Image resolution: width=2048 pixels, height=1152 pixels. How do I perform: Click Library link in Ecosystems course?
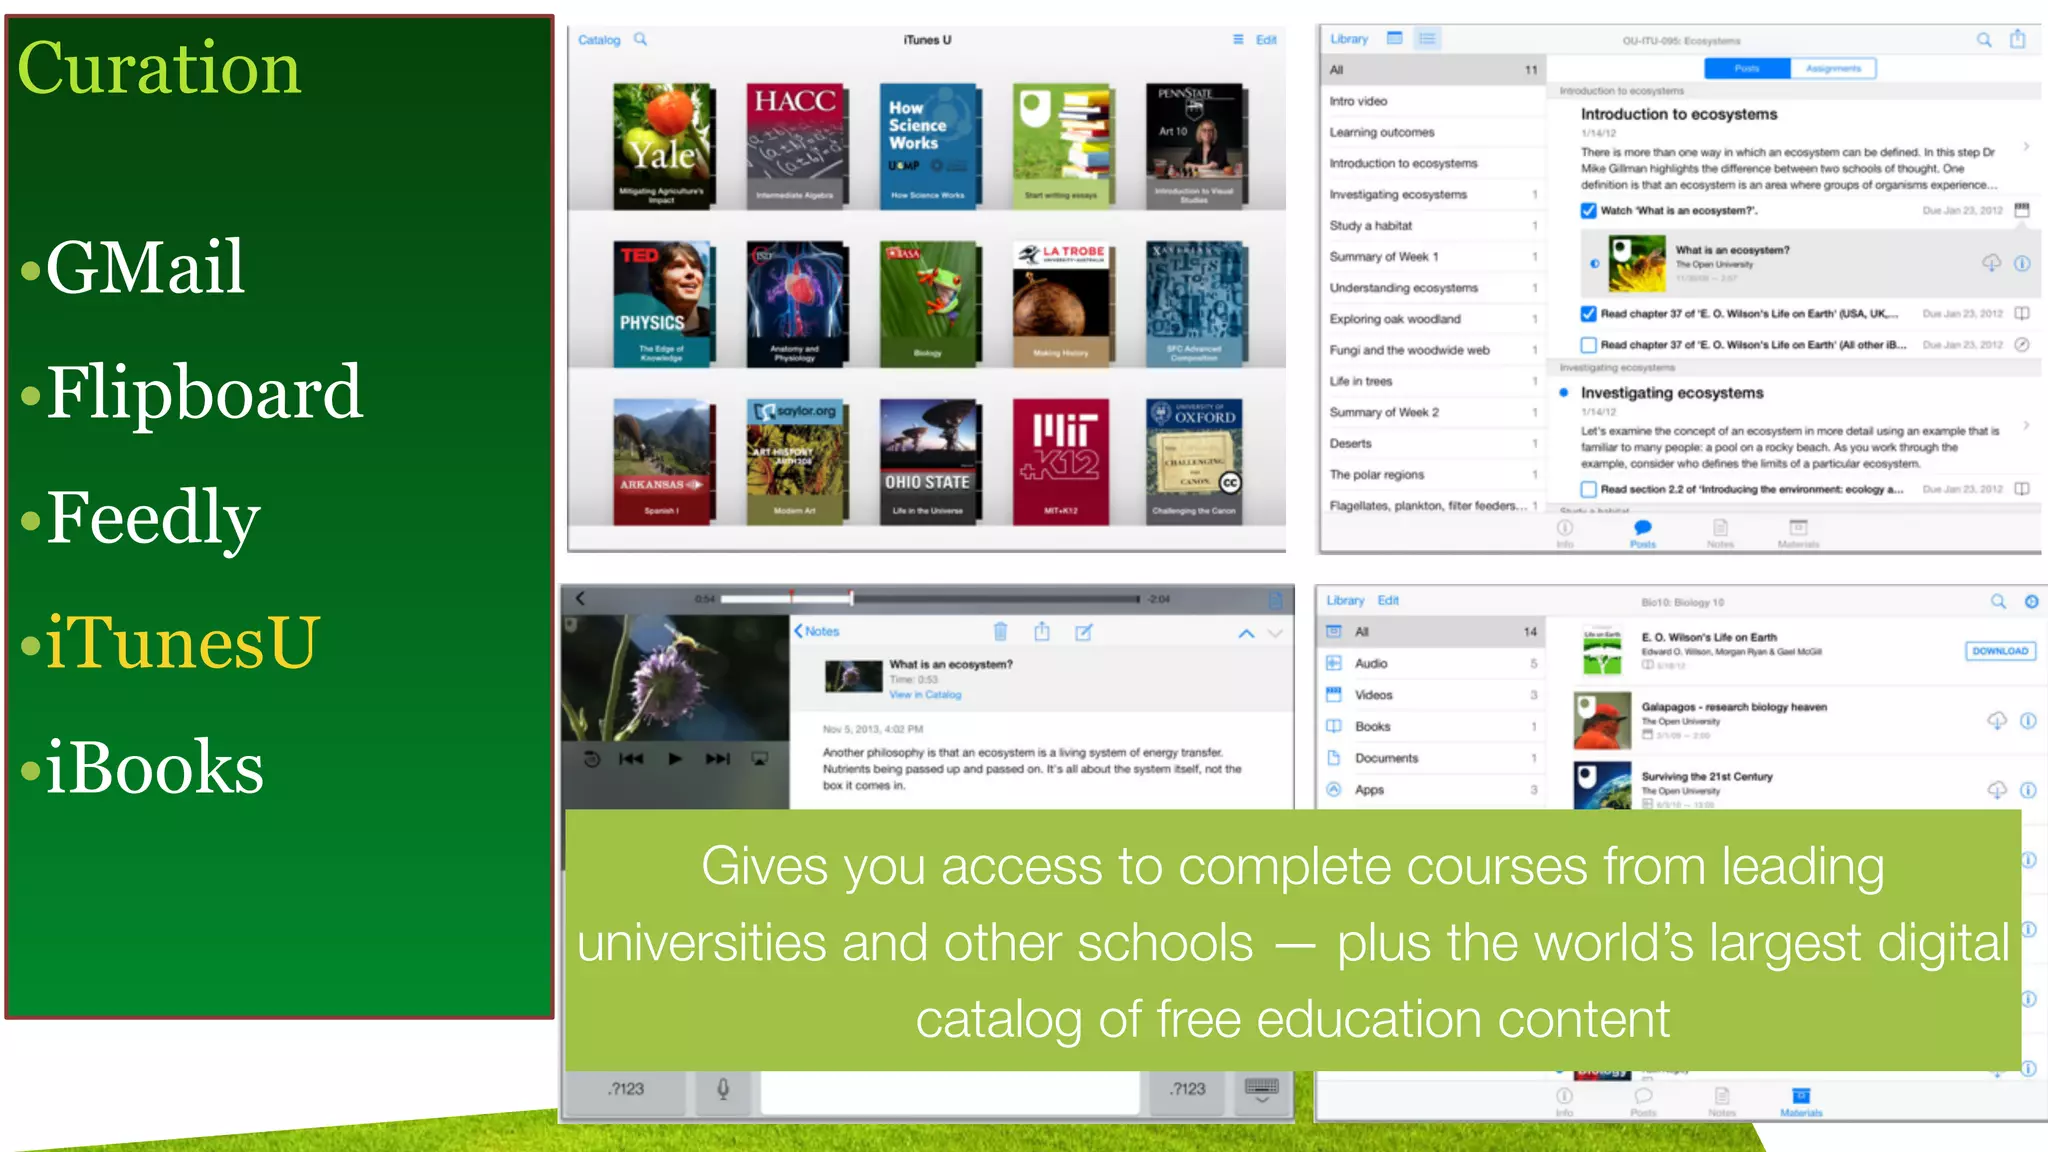click(x=1349, y=39)
